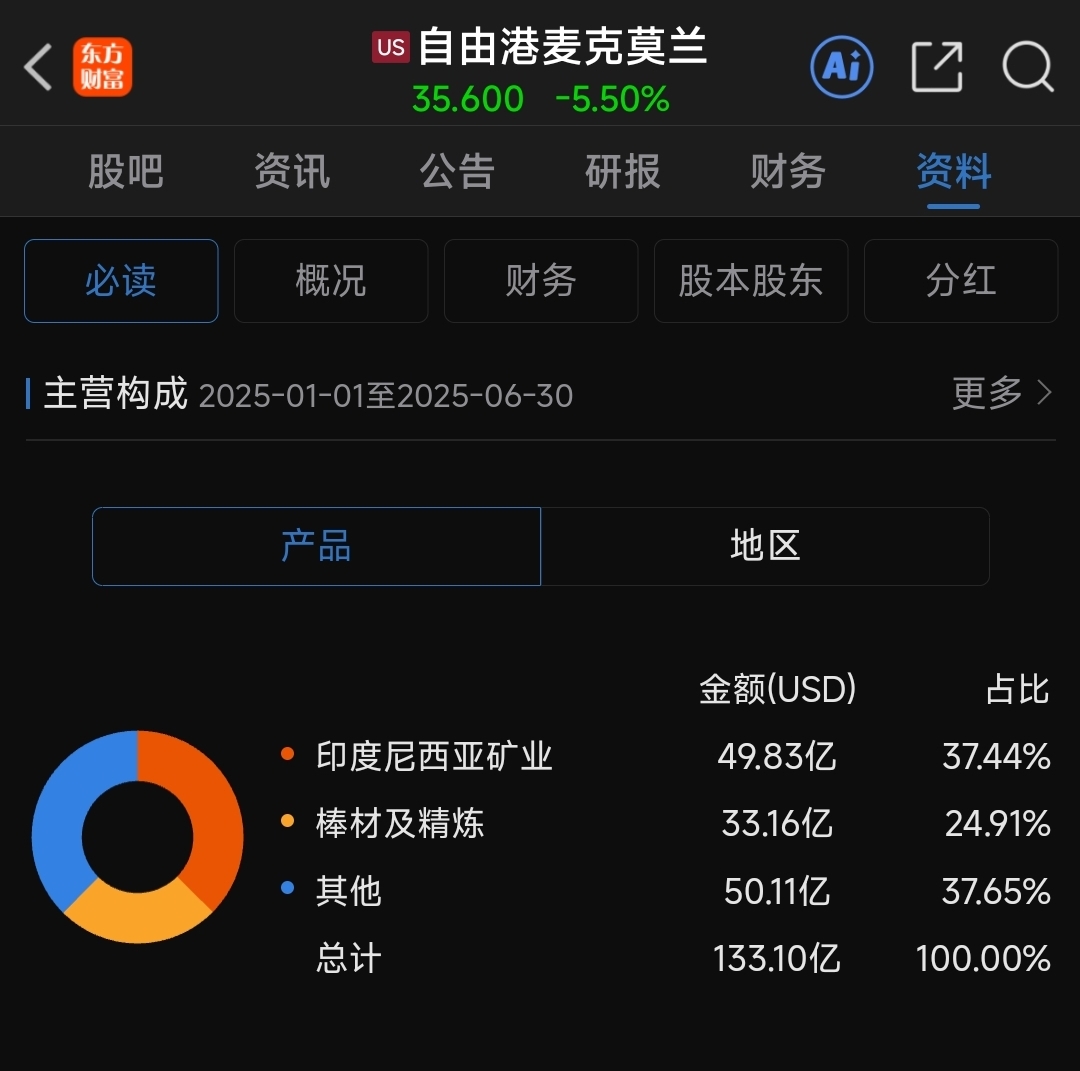Tap the 37.44% share value
This screenshot has width=1080, height=1071.
pos(996,756)
